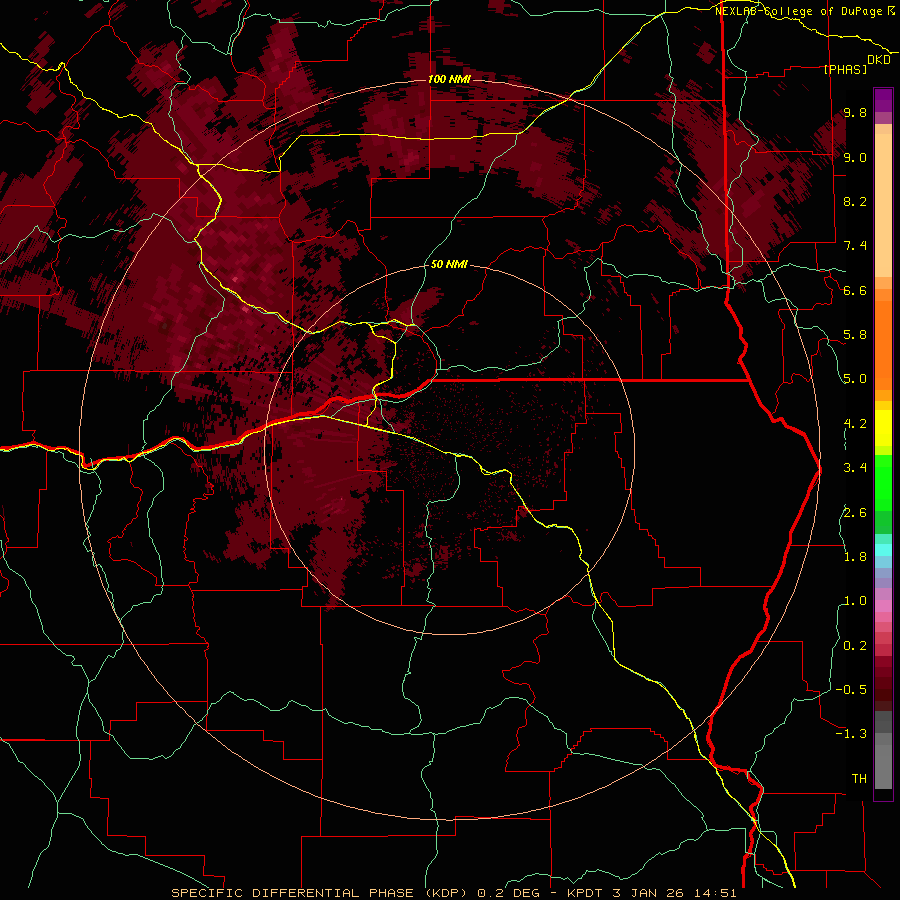The height and width of the screenshot is (900, 900).
Task: Click the 8.2 value on the color scale
Action: 855,201
